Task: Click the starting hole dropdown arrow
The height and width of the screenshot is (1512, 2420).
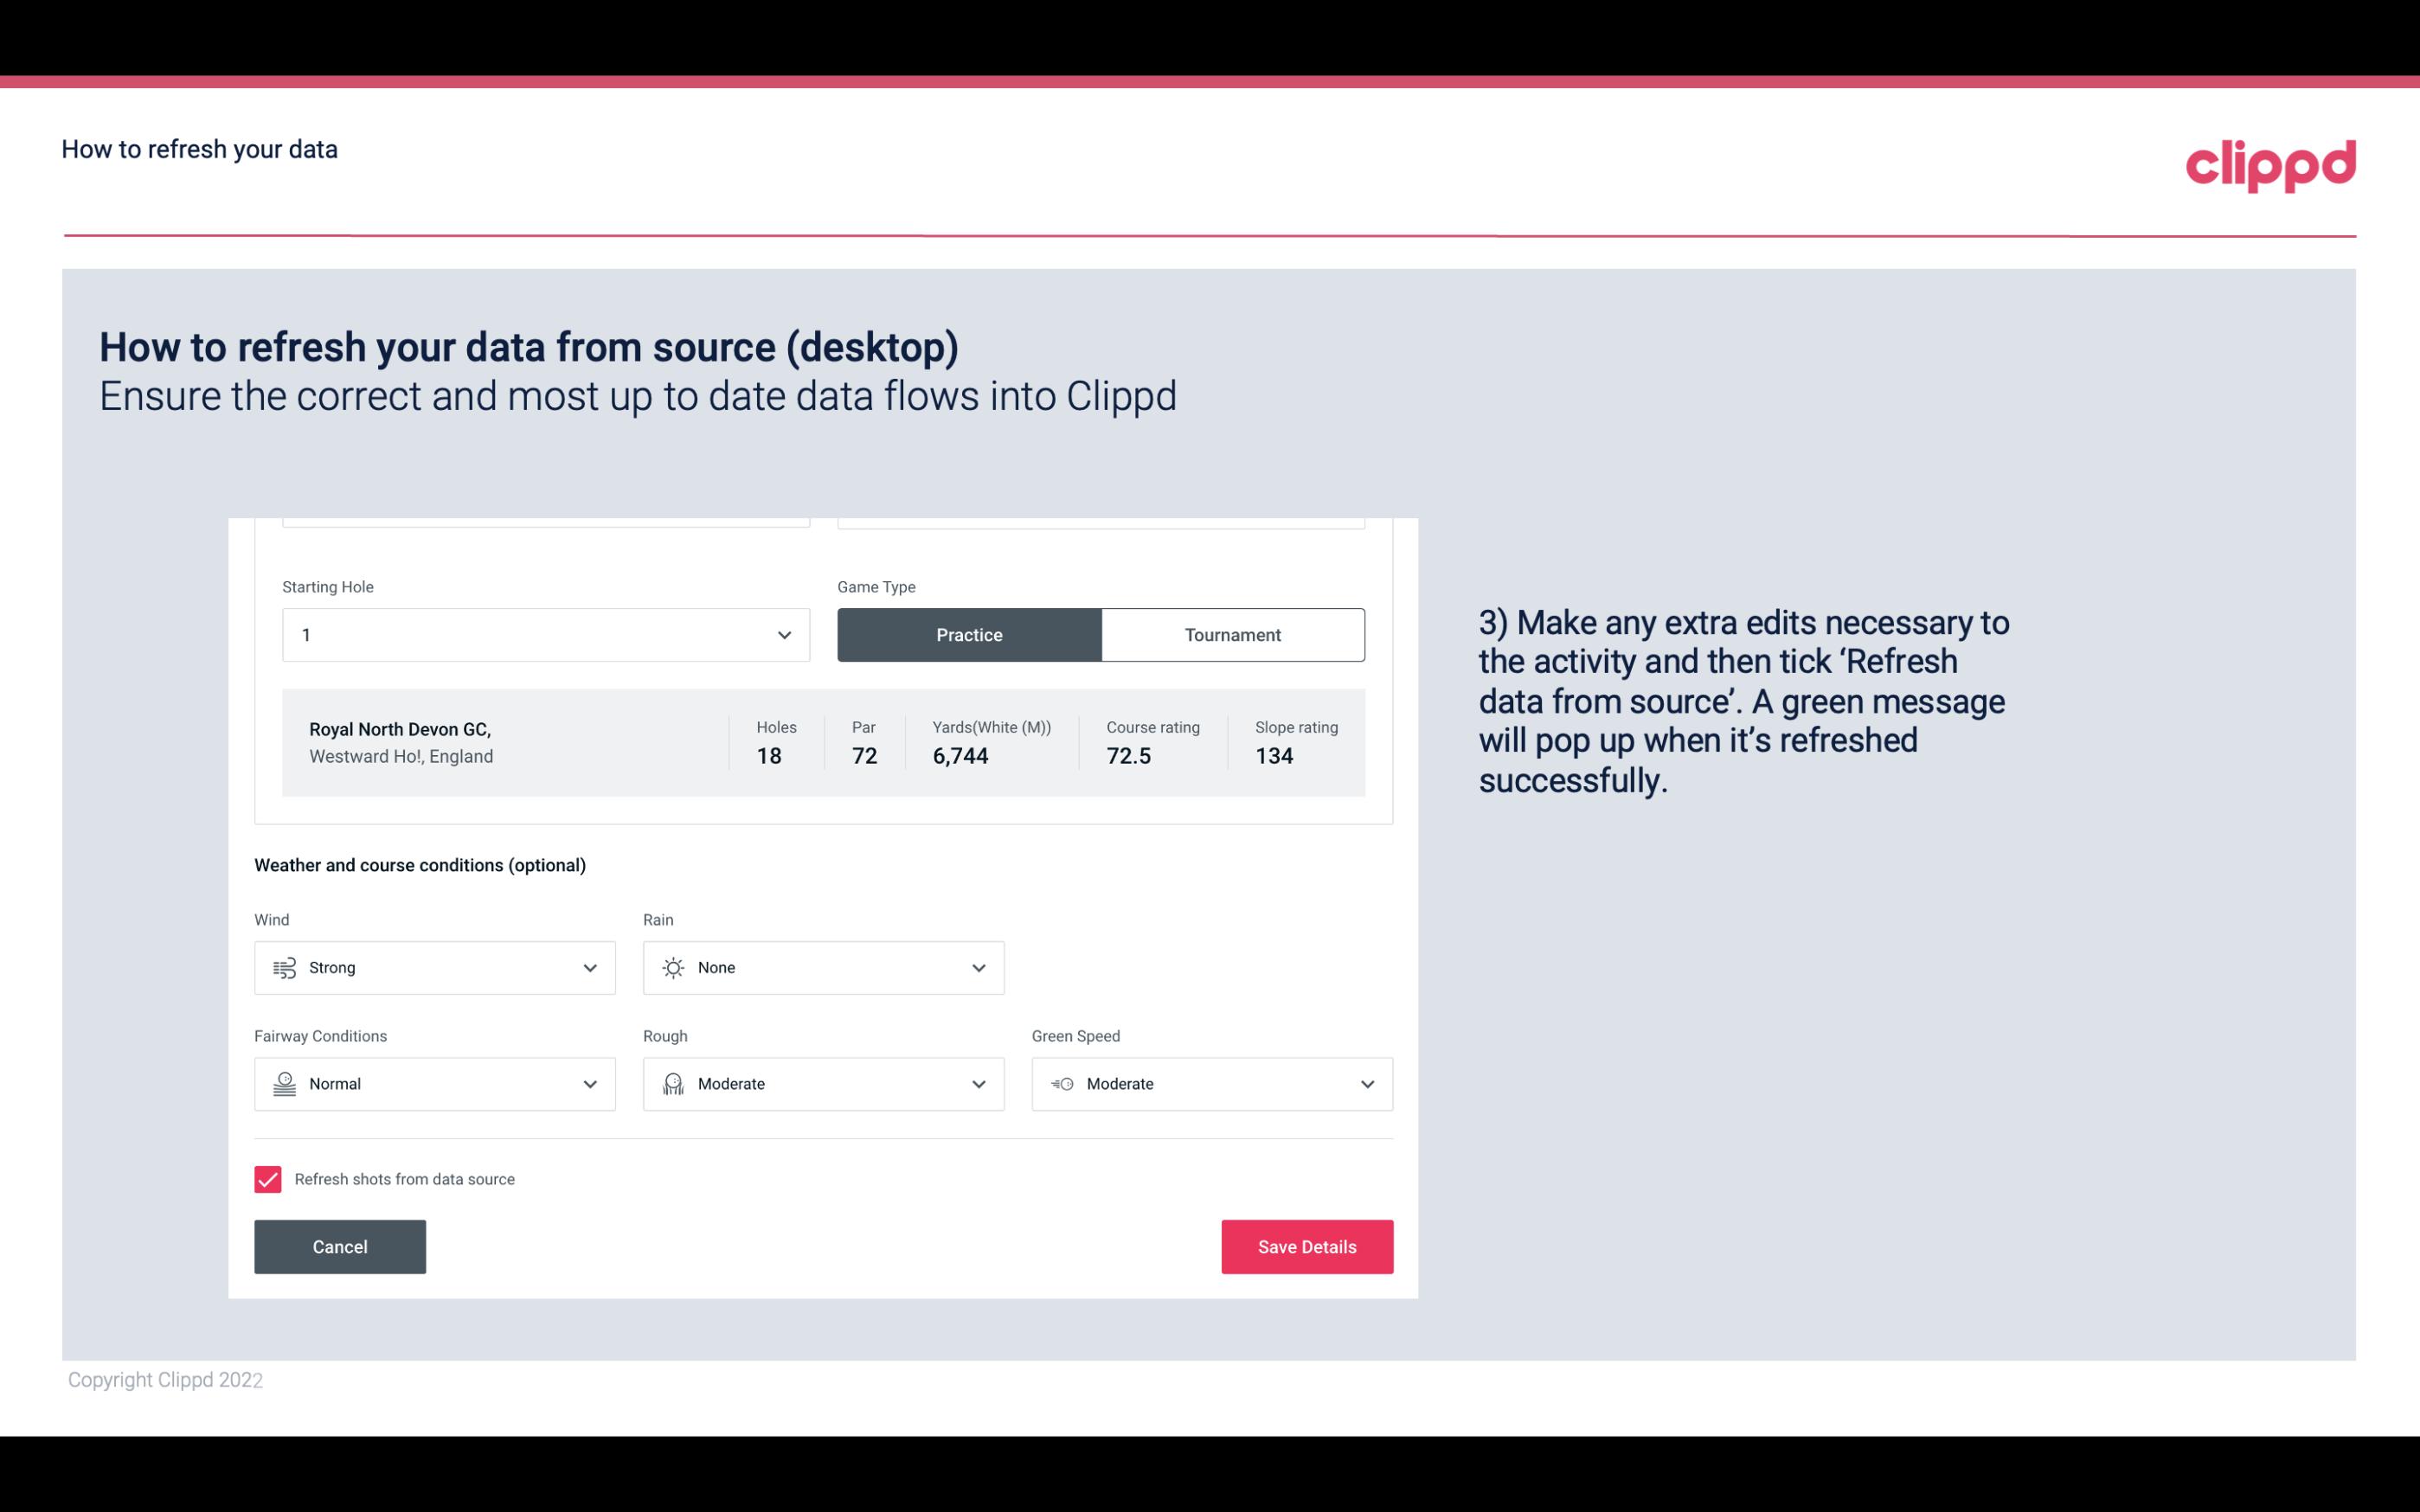Action: point(784,634)
